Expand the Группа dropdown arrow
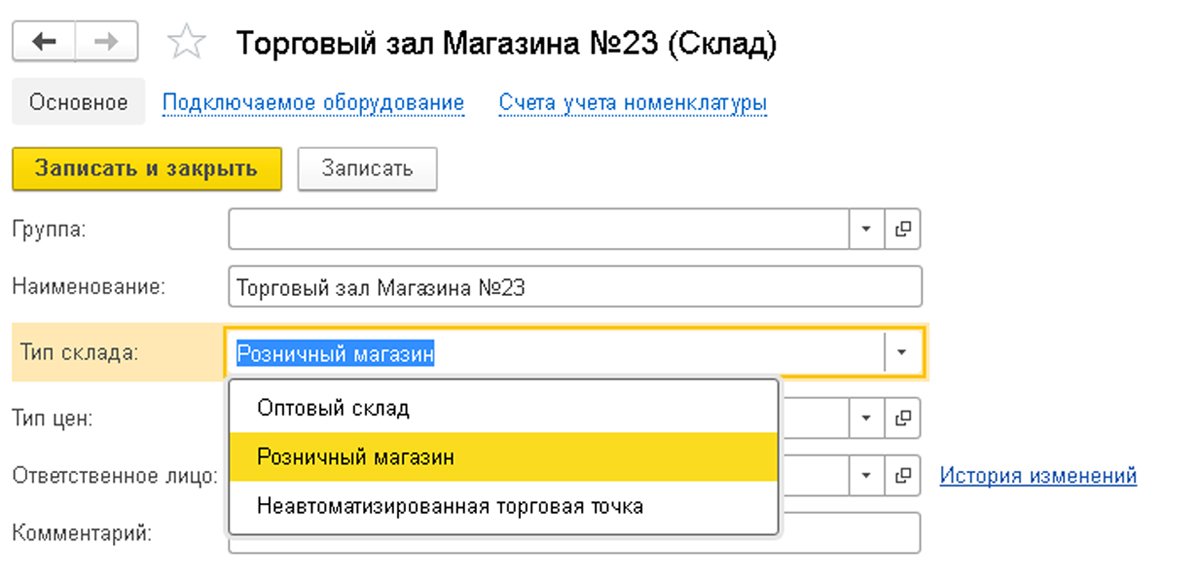The image size is (1200, 581). coord(866,229)
